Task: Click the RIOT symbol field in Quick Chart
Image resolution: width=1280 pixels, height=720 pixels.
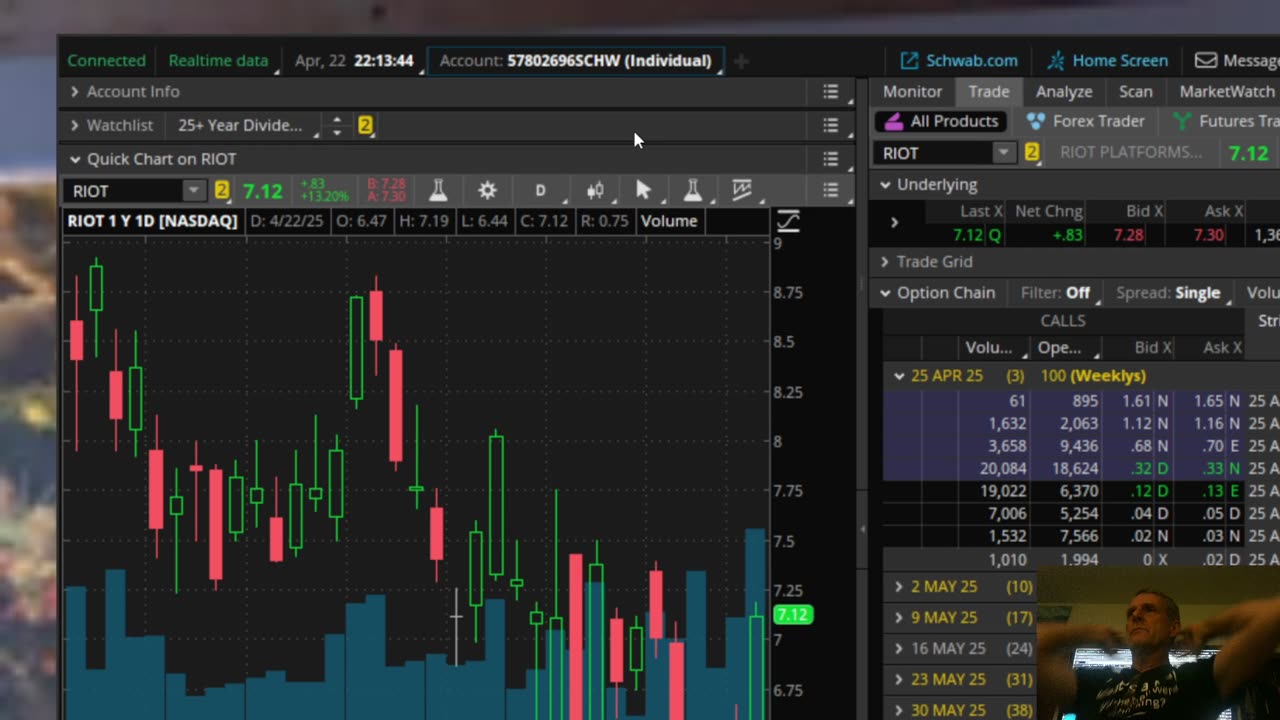Action: [x=123, y=190]
